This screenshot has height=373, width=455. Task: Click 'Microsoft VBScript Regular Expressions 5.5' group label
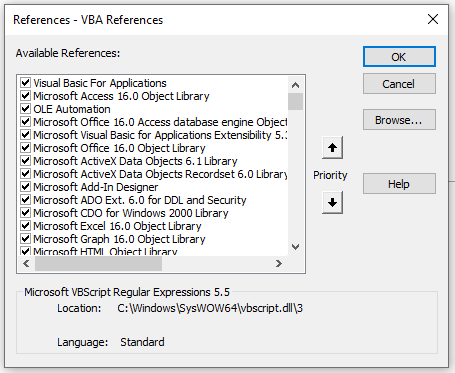click(127, 292)
